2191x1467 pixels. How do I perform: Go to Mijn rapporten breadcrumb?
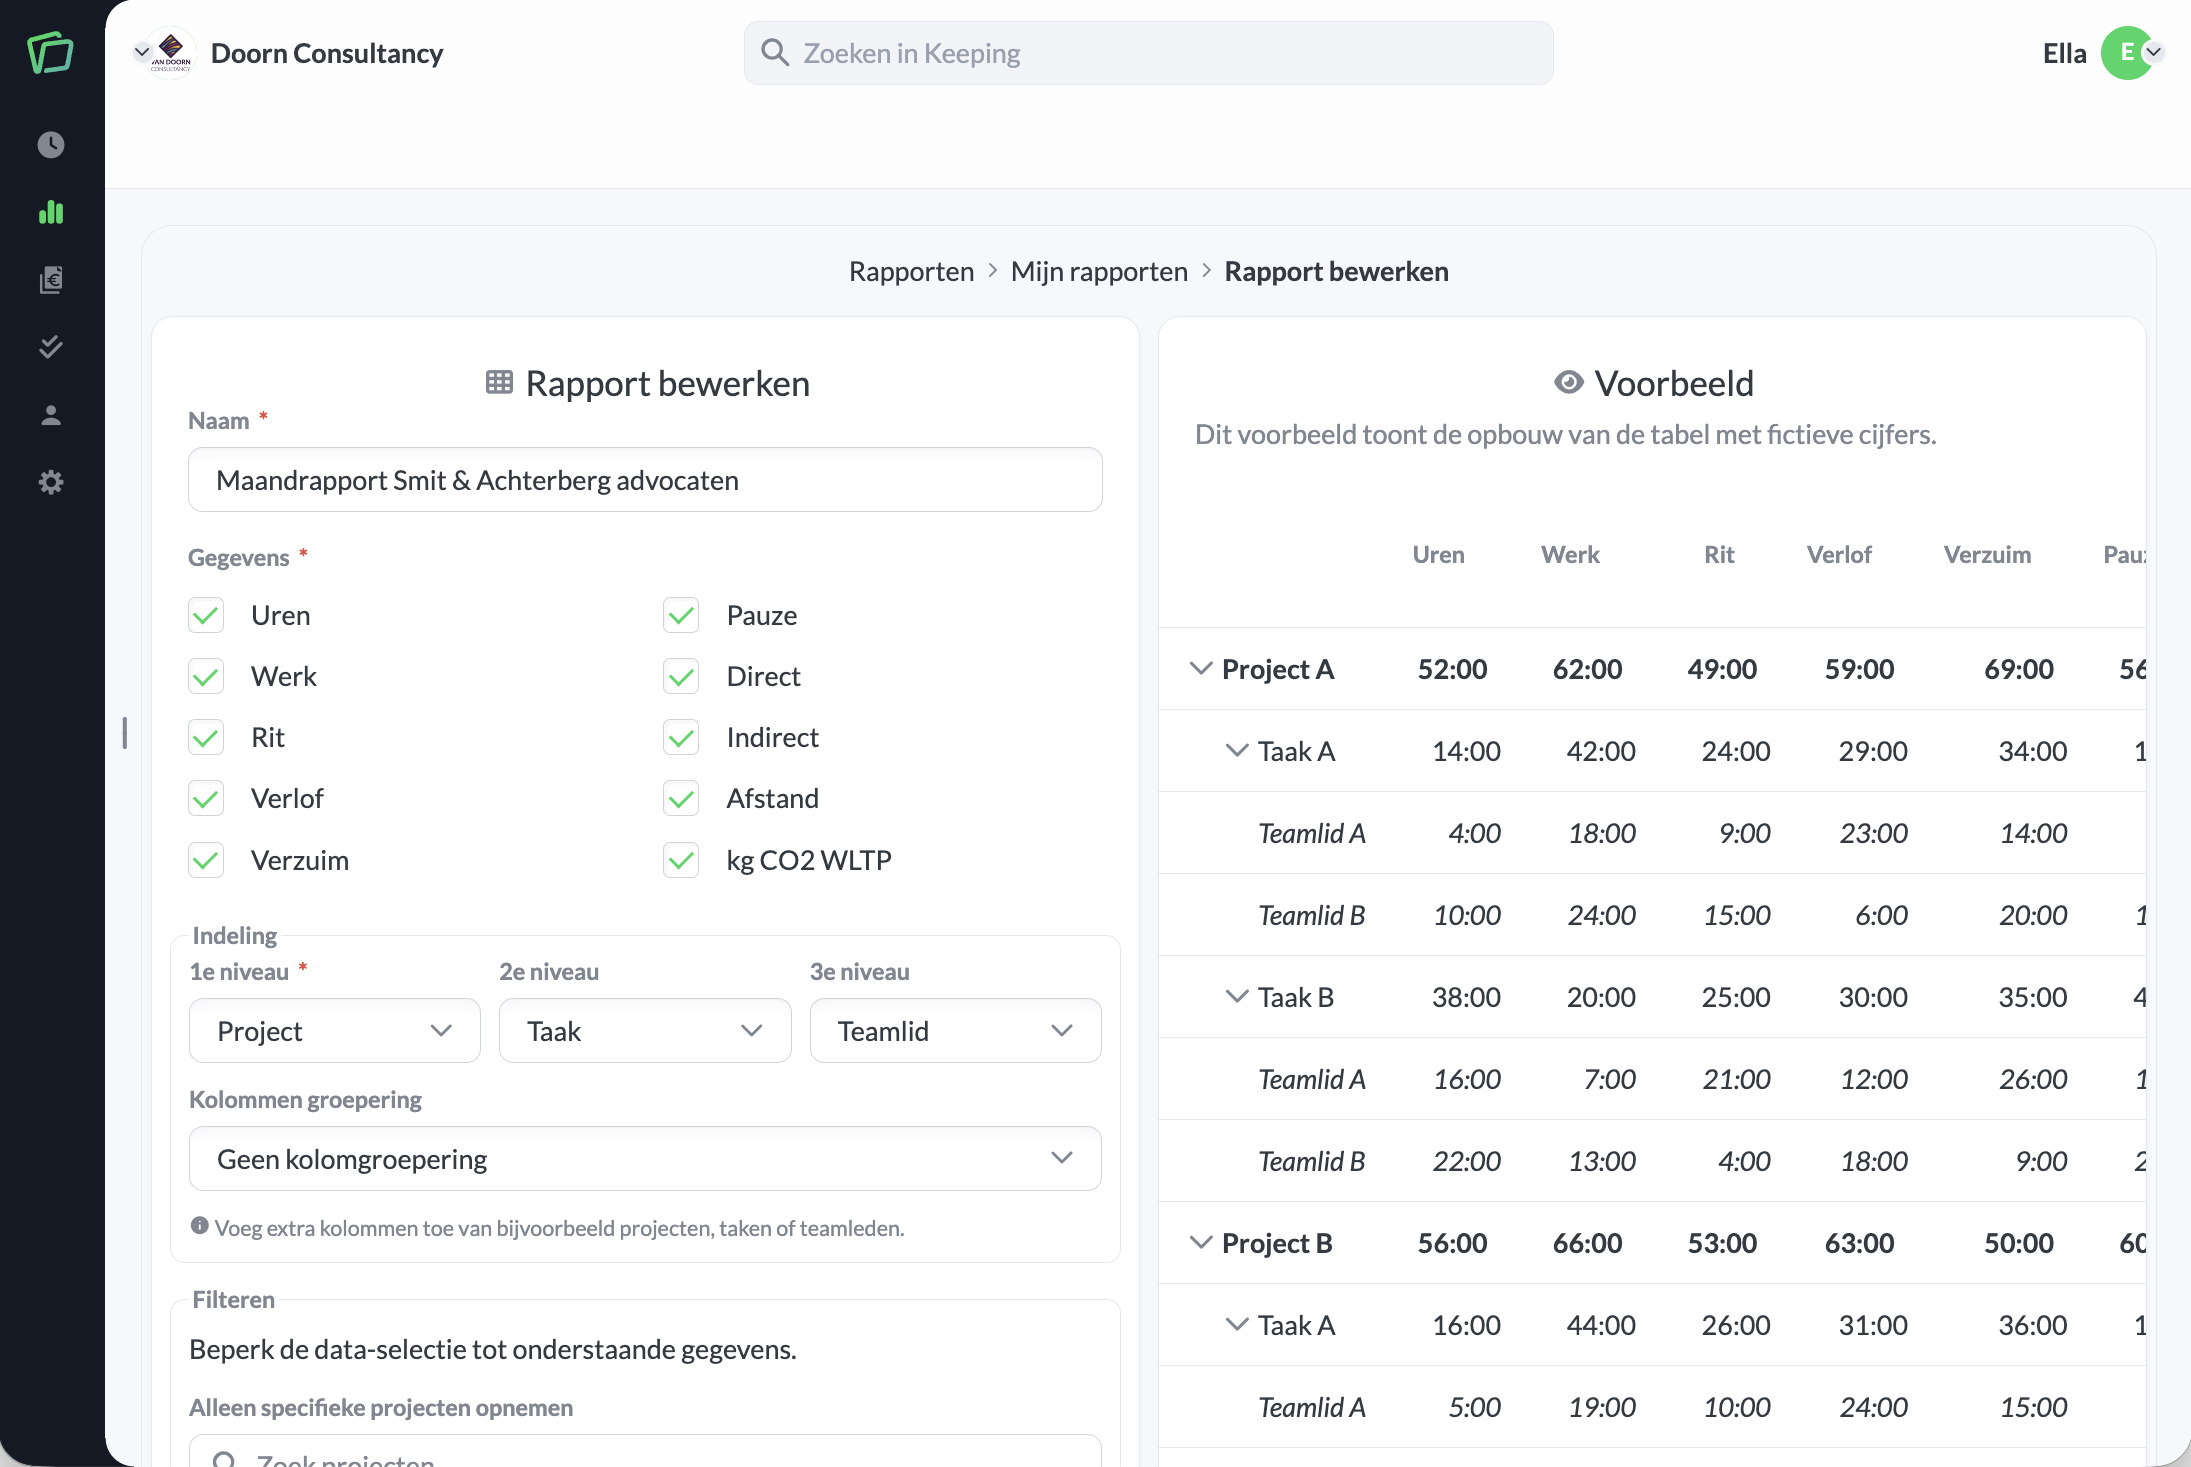[x=1099, y=271]
